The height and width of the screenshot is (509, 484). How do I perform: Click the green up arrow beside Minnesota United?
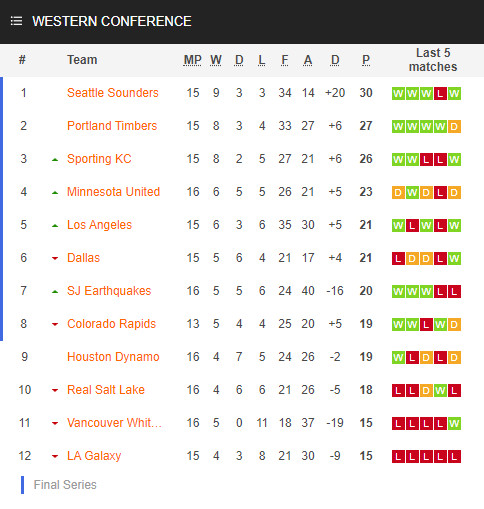(55, 193)
